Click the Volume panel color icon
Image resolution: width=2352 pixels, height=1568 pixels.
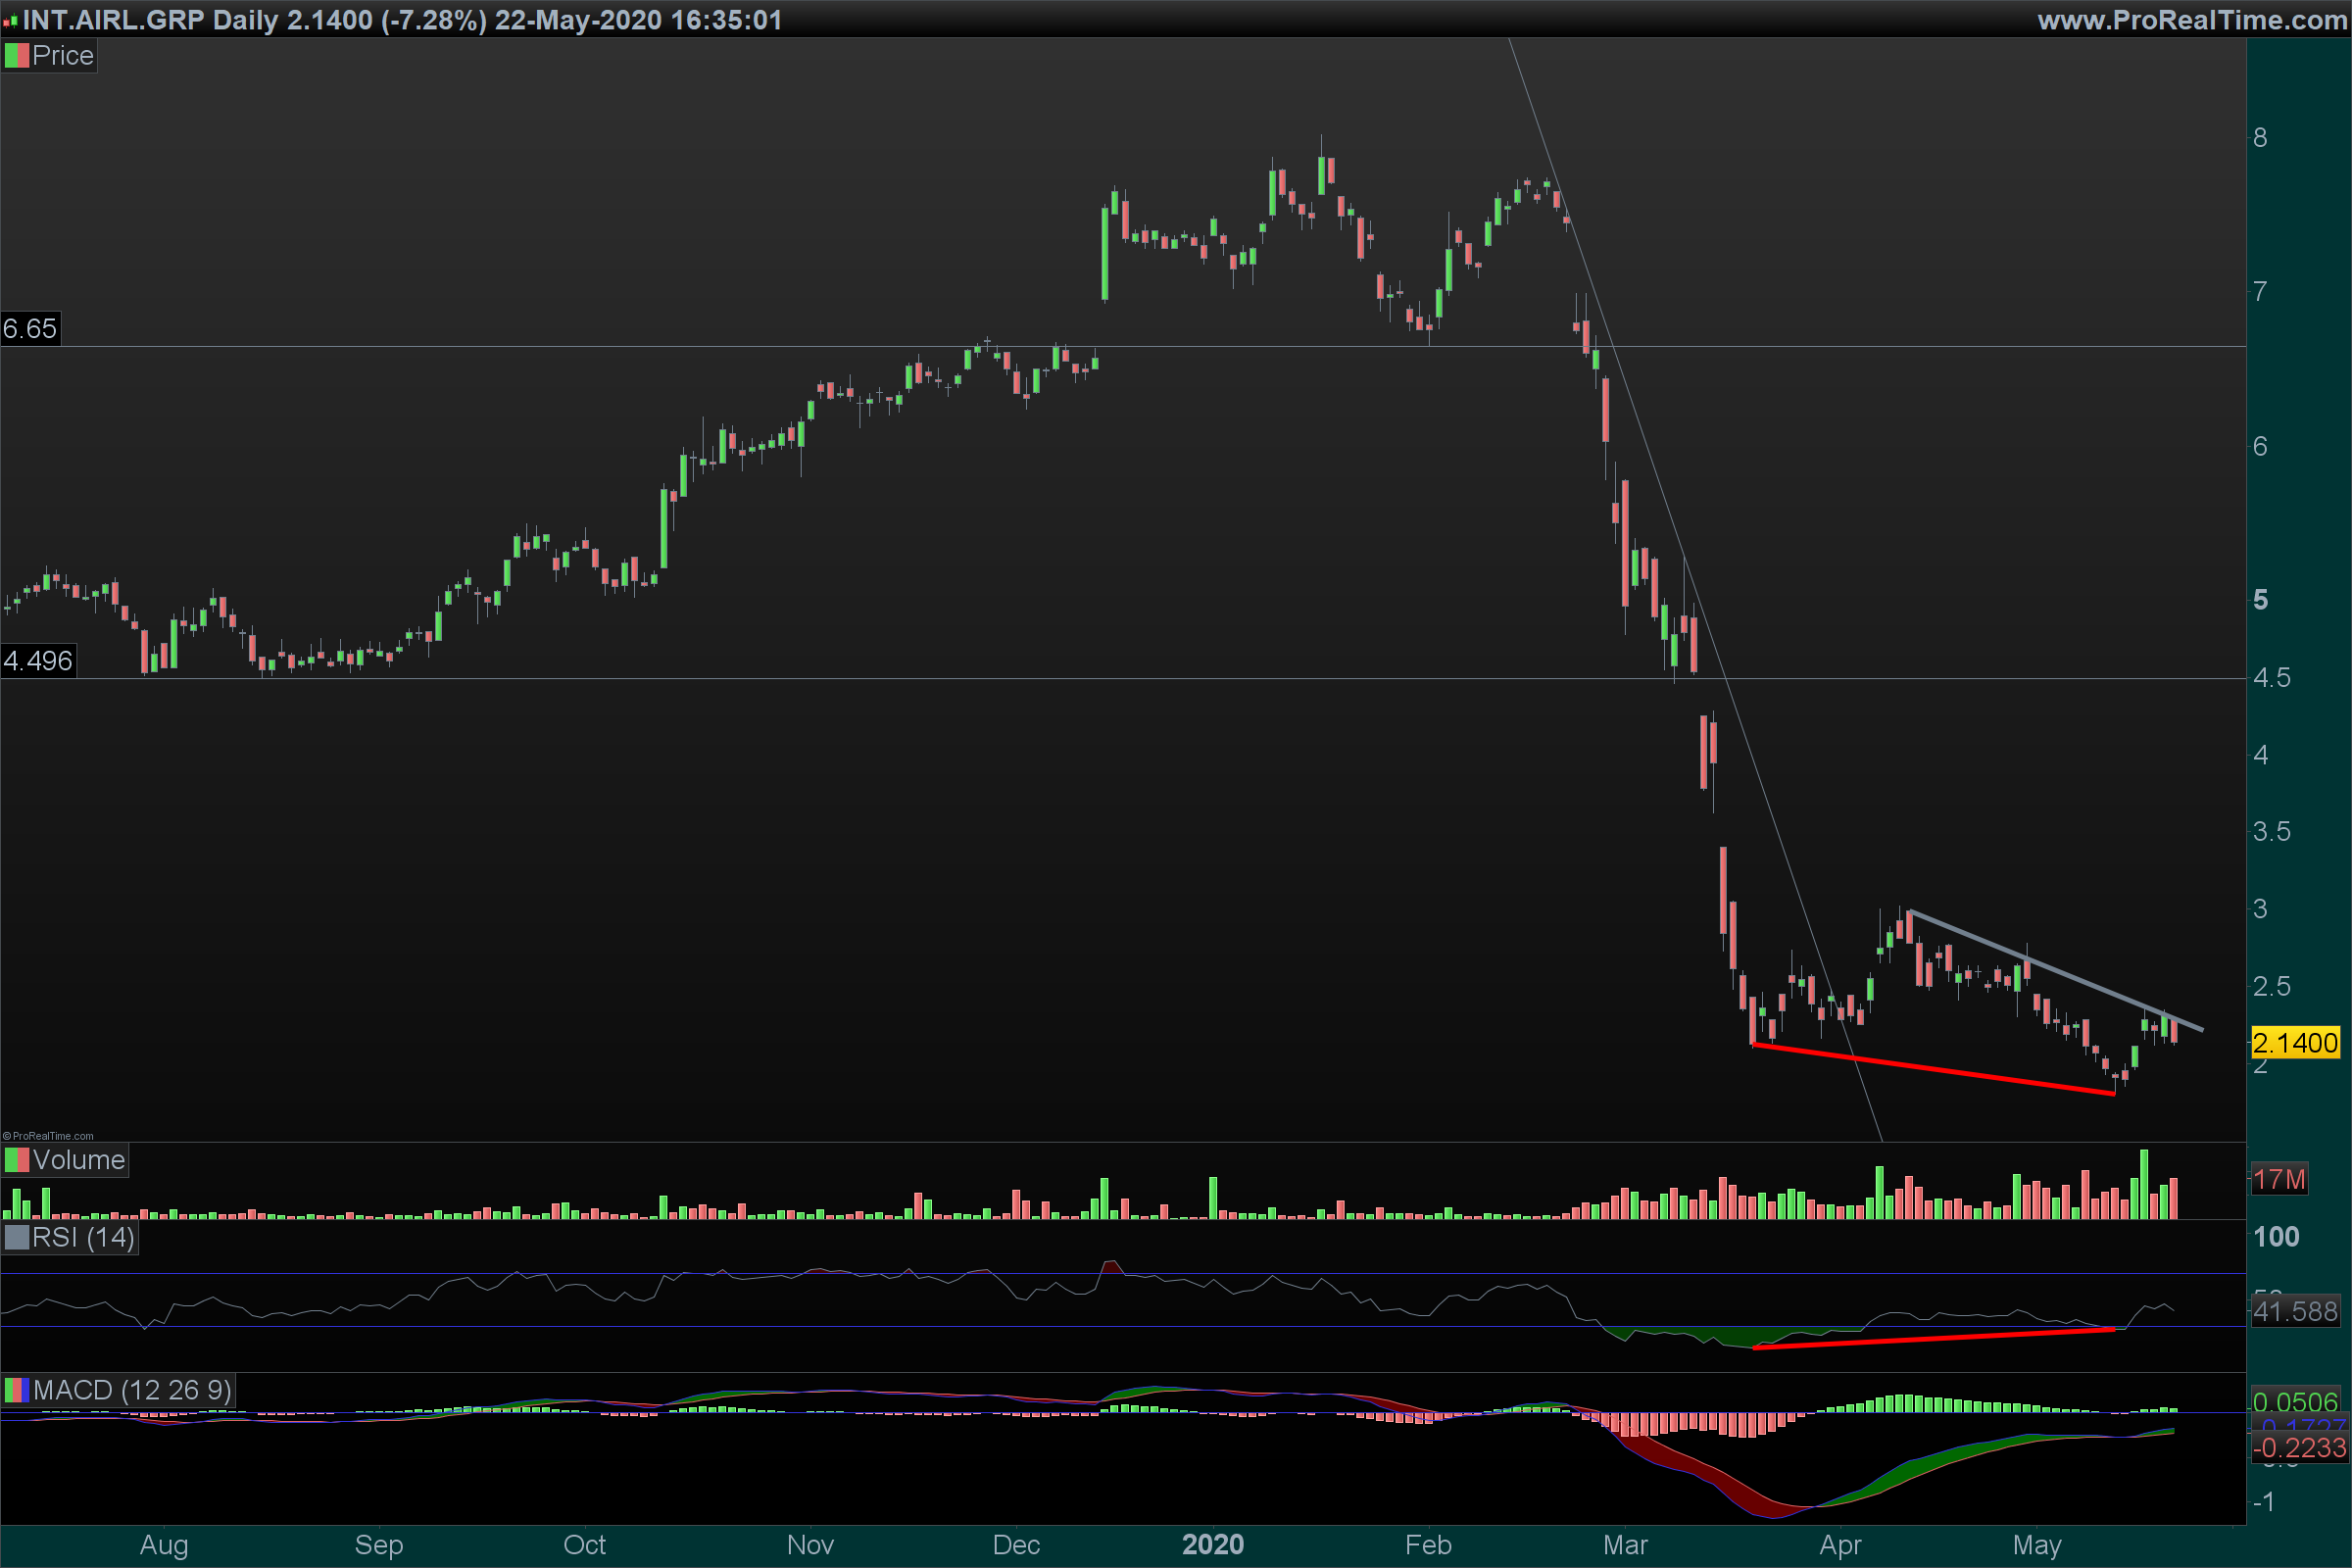click(x=16, y=1160)
